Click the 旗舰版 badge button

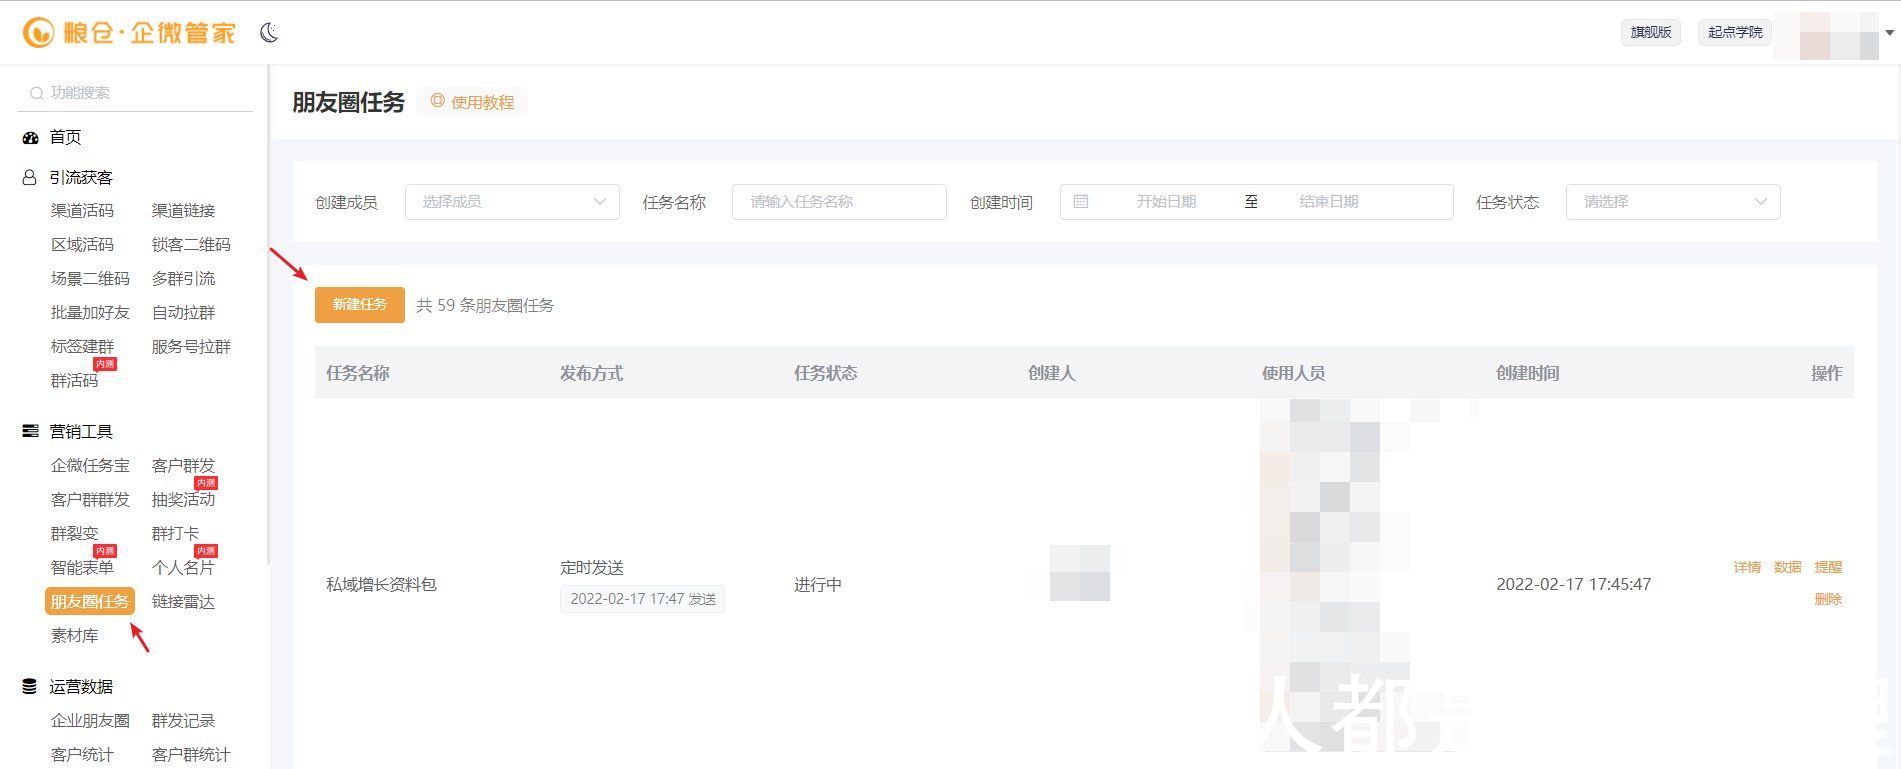[1651, 32]
